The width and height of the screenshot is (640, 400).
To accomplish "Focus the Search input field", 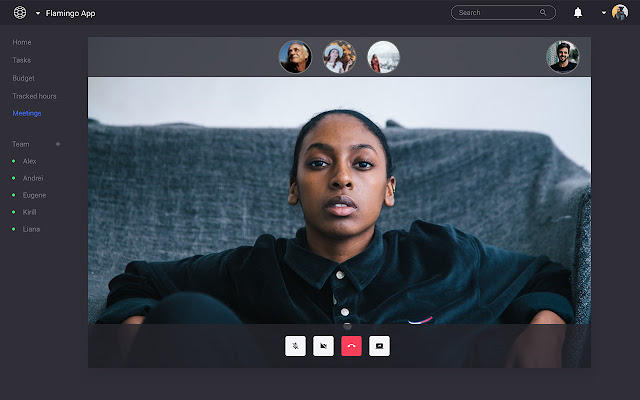I will [x=503, y=13].
